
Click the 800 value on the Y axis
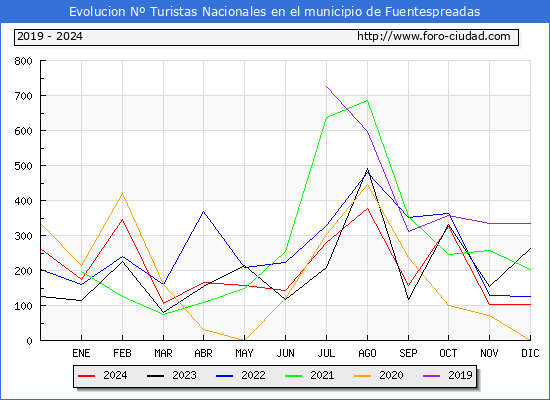pyautogui.click(x=23, y=61)
